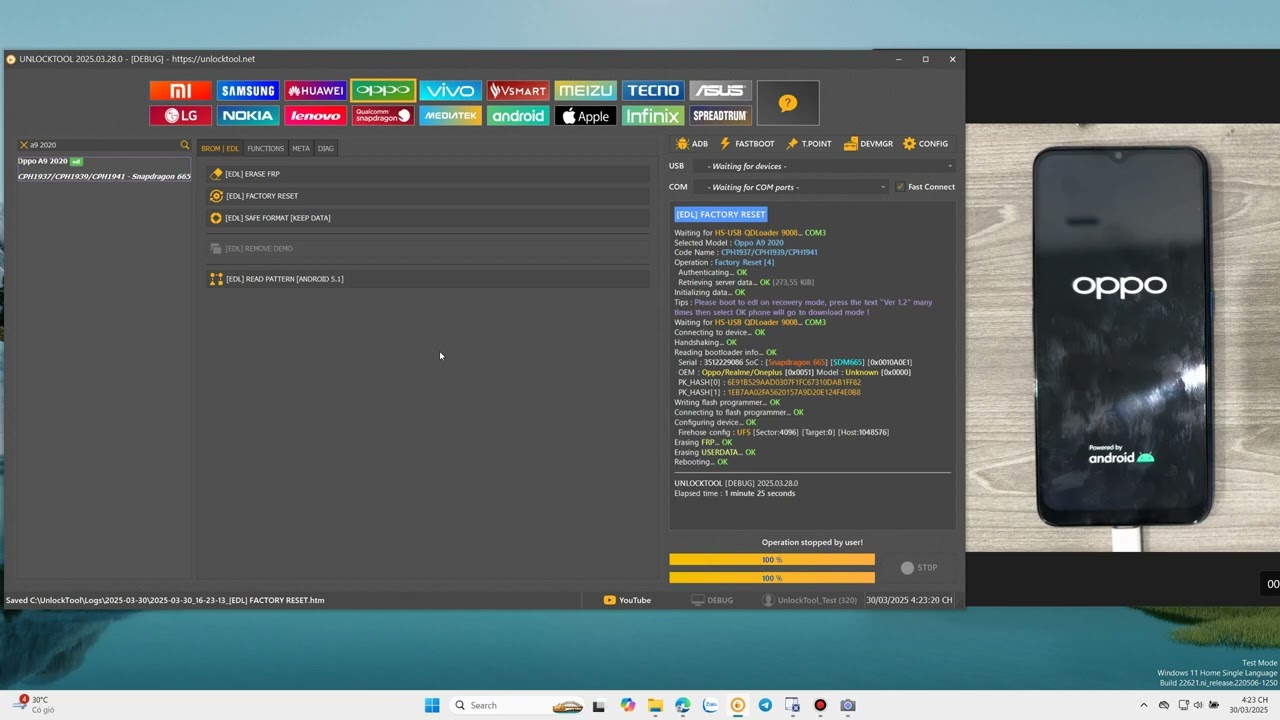Click the Windows taskbar Search box

pyautogui.click(x=518, y=705)
